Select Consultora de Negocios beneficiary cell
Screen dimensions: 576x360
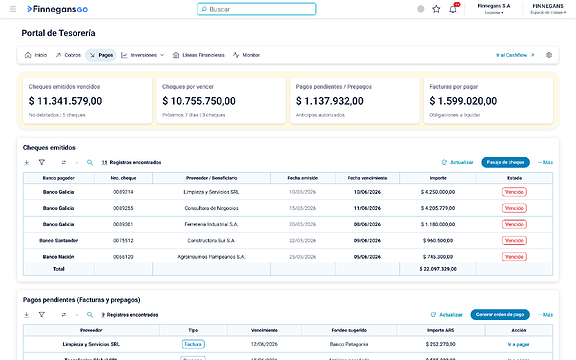tap(211, 208)
